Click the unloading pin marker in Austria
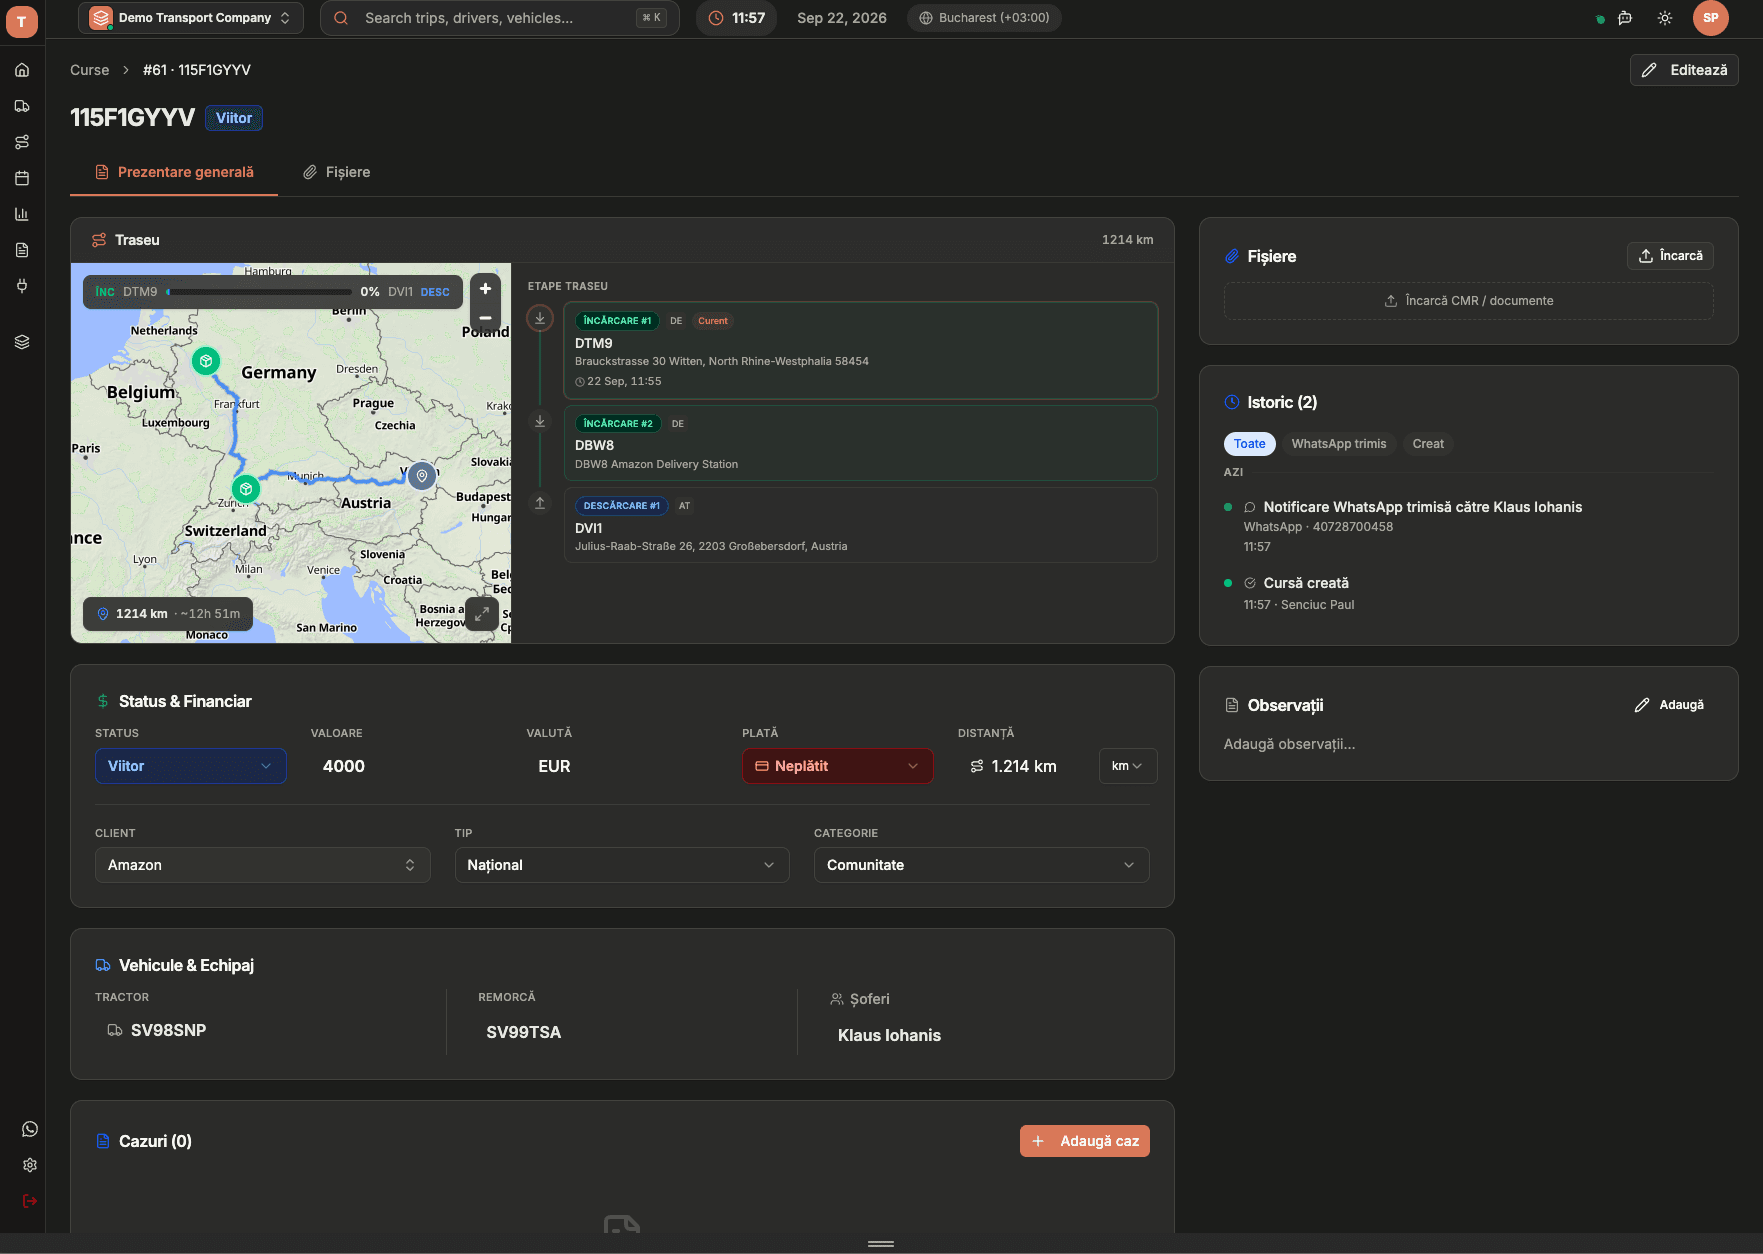 422,476
